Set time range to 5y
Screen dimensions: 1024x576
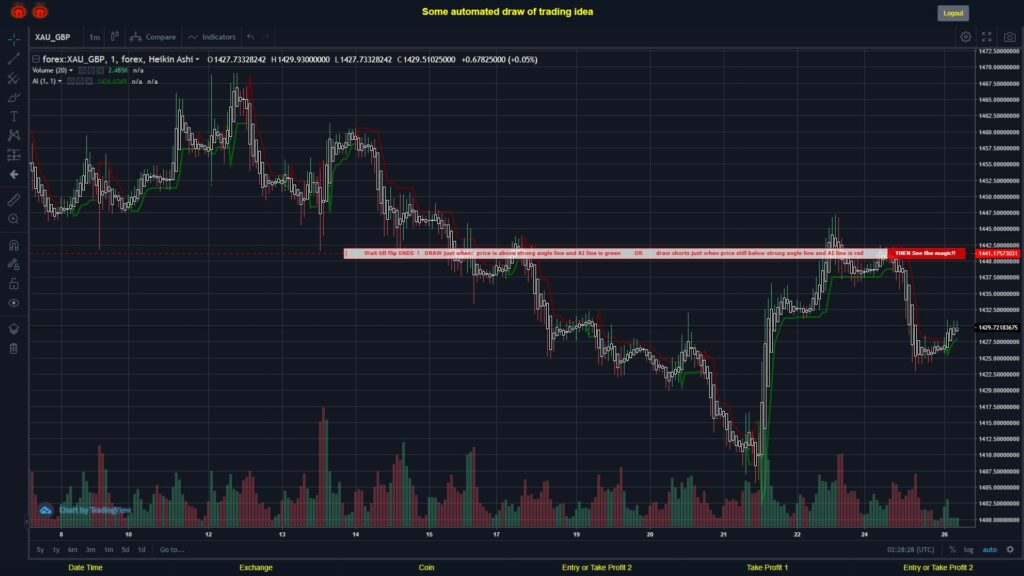point(40,550)
